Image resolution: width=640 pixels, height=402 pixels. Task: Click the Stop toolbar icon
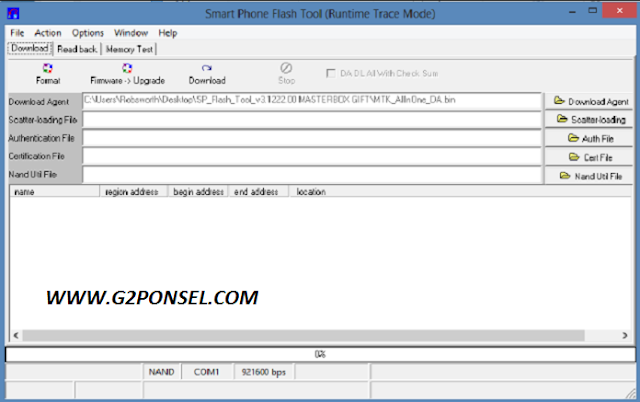[286, 68]
